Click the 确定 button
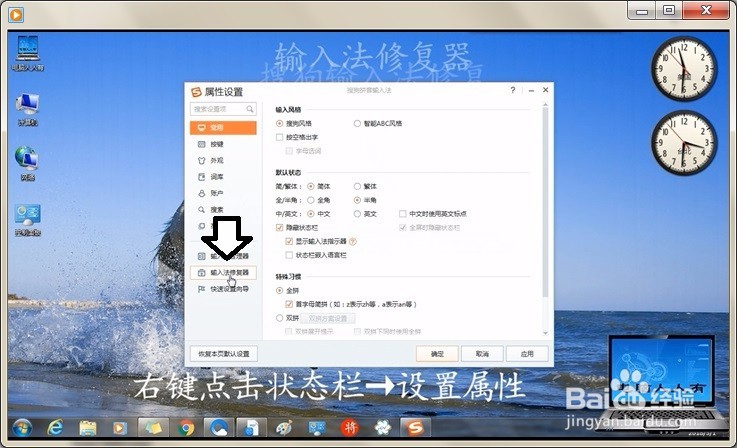737x448 pixels. (437, 354)
